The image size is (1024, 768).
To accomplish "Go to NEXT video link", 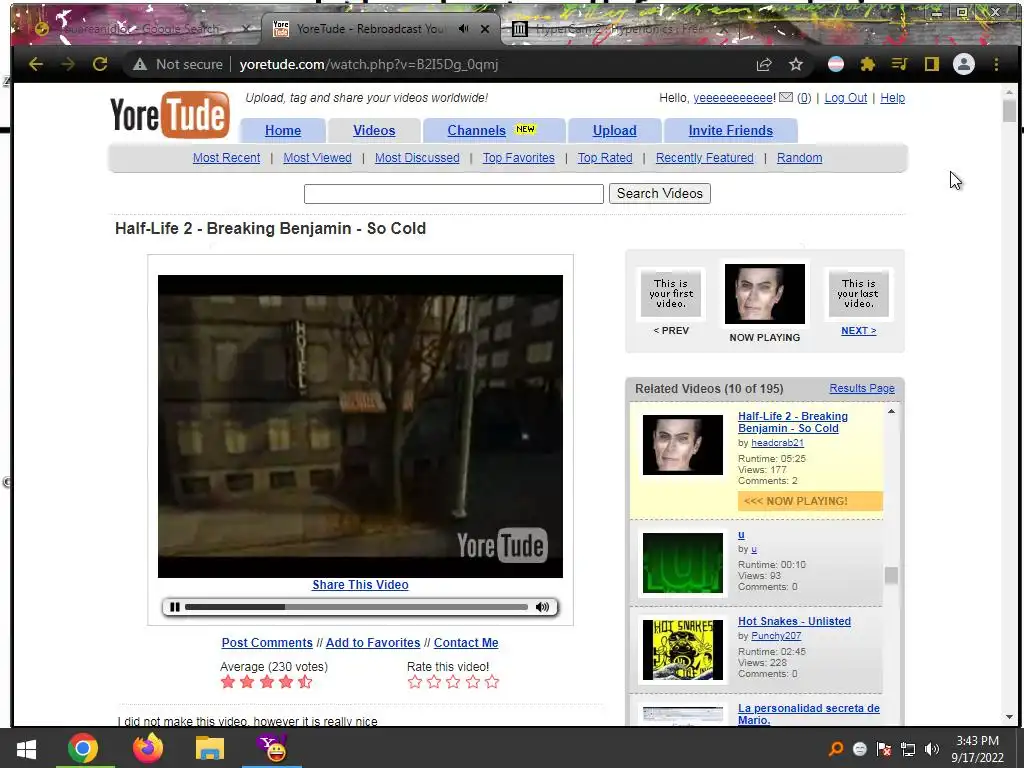I will [x=859, y=330].
